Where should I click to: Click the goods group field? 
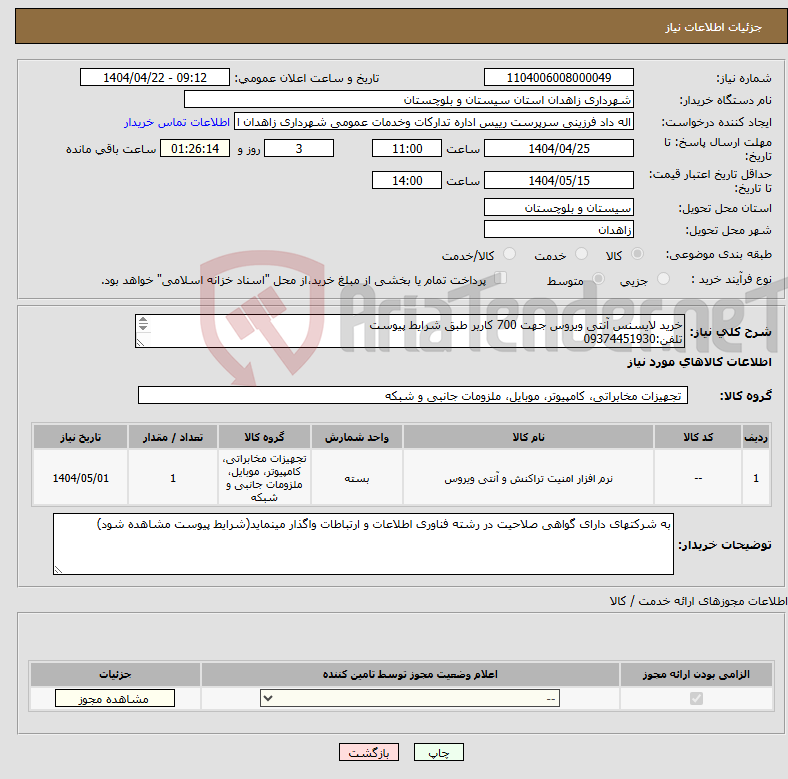tap(413, 396)
